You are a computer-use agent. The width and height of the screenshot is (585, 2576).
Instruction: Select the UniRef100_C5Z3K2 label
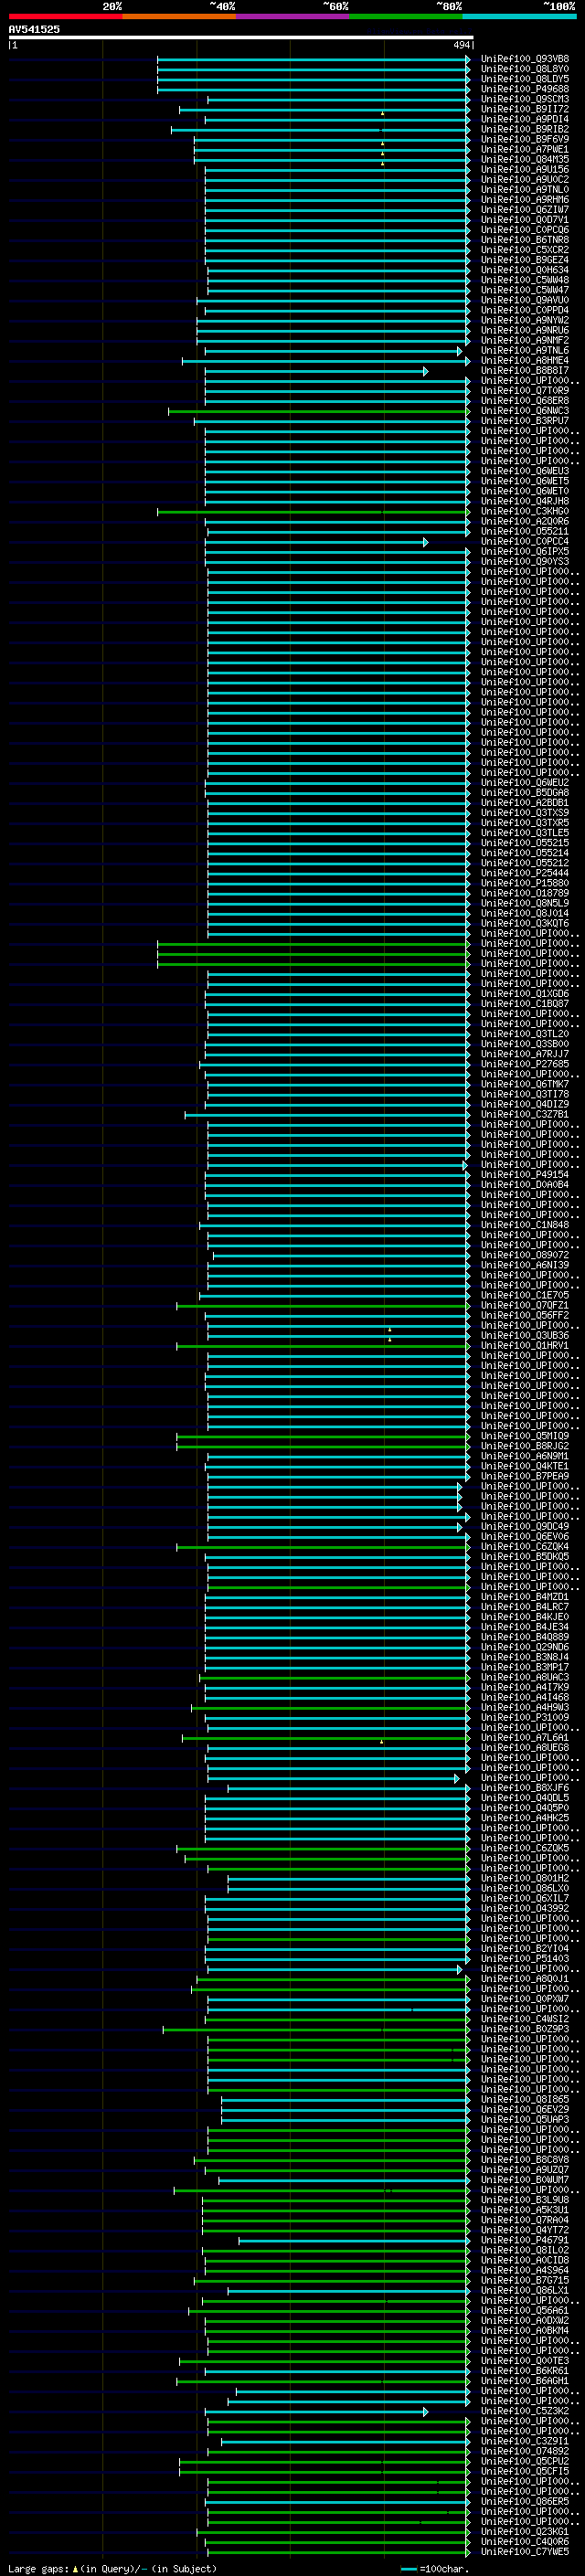pos(525,2412)
